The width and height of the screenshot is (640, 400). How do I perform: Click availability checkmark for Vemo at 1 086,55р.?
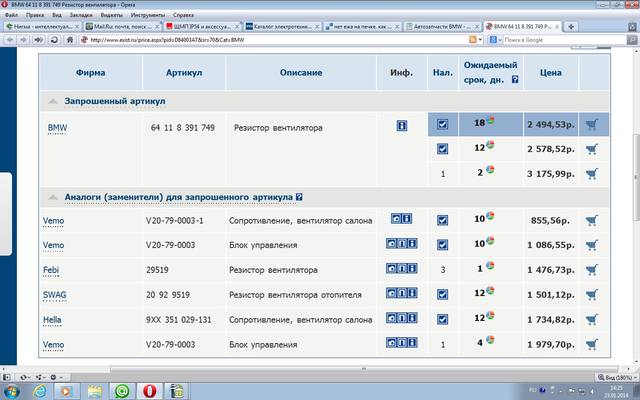[x=442, y=244]
